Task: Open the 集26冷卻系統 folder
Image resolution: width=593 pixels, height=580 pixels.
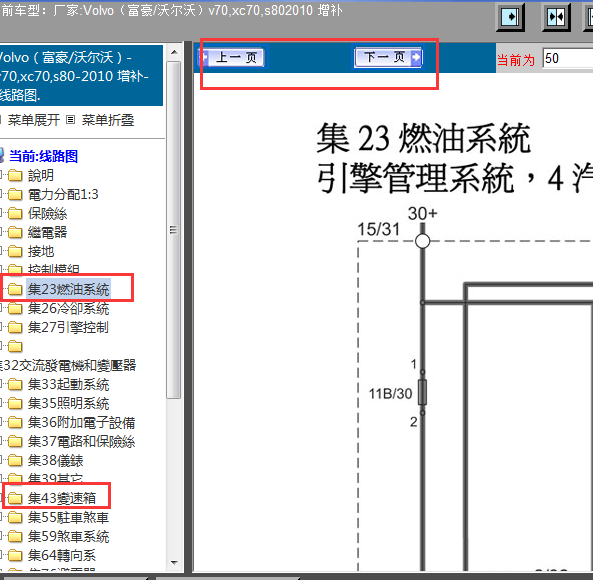Action: [x=68, y=309]
